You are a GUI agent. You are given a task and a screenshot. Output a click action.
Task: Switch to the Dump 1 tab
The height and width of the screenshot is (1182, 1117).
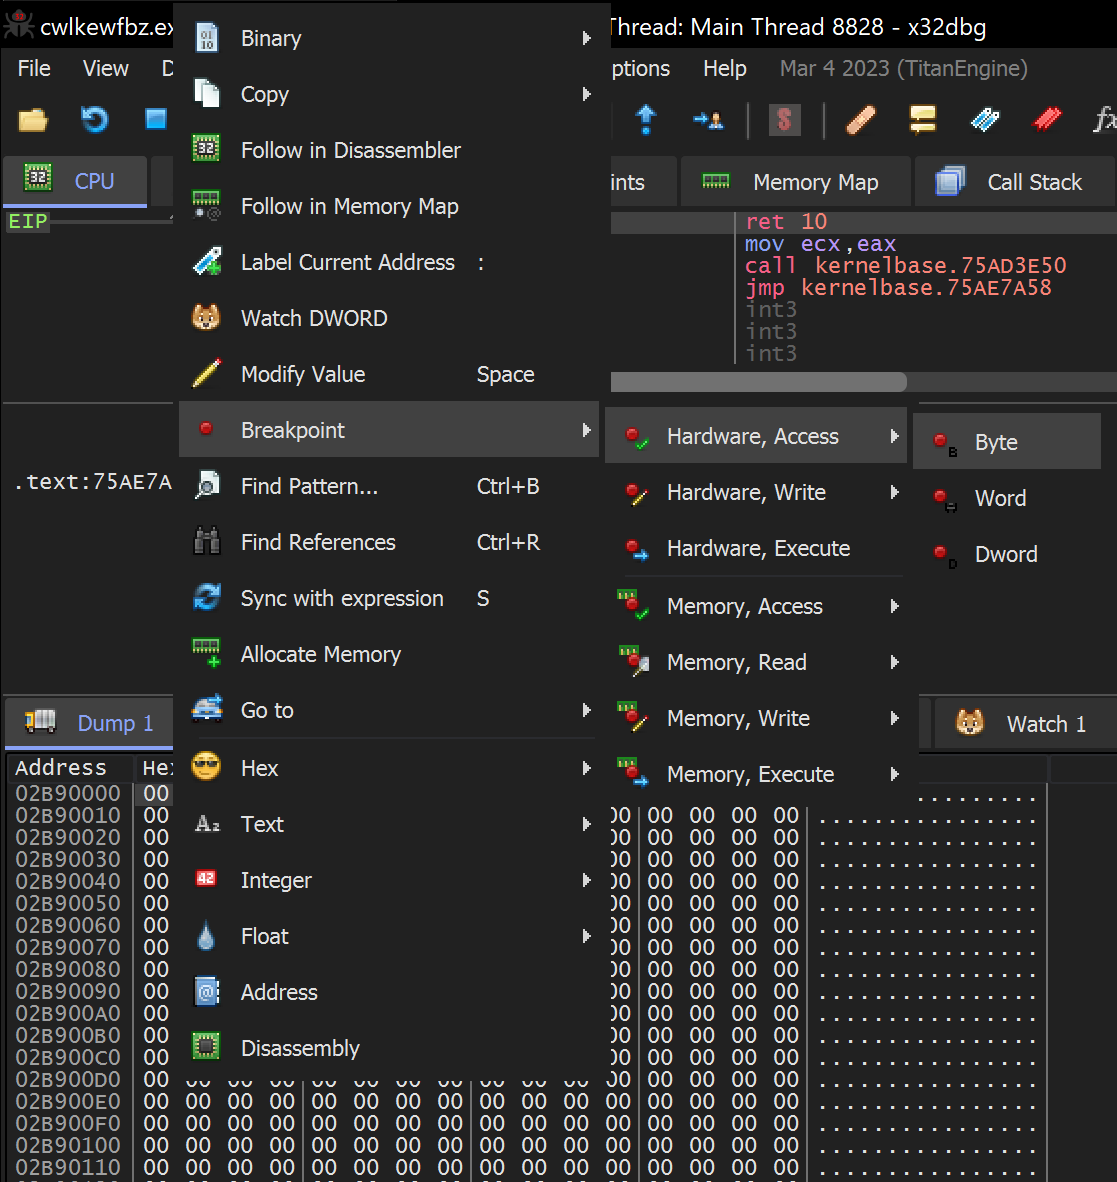pyautogui.click(x=89, y=722)
